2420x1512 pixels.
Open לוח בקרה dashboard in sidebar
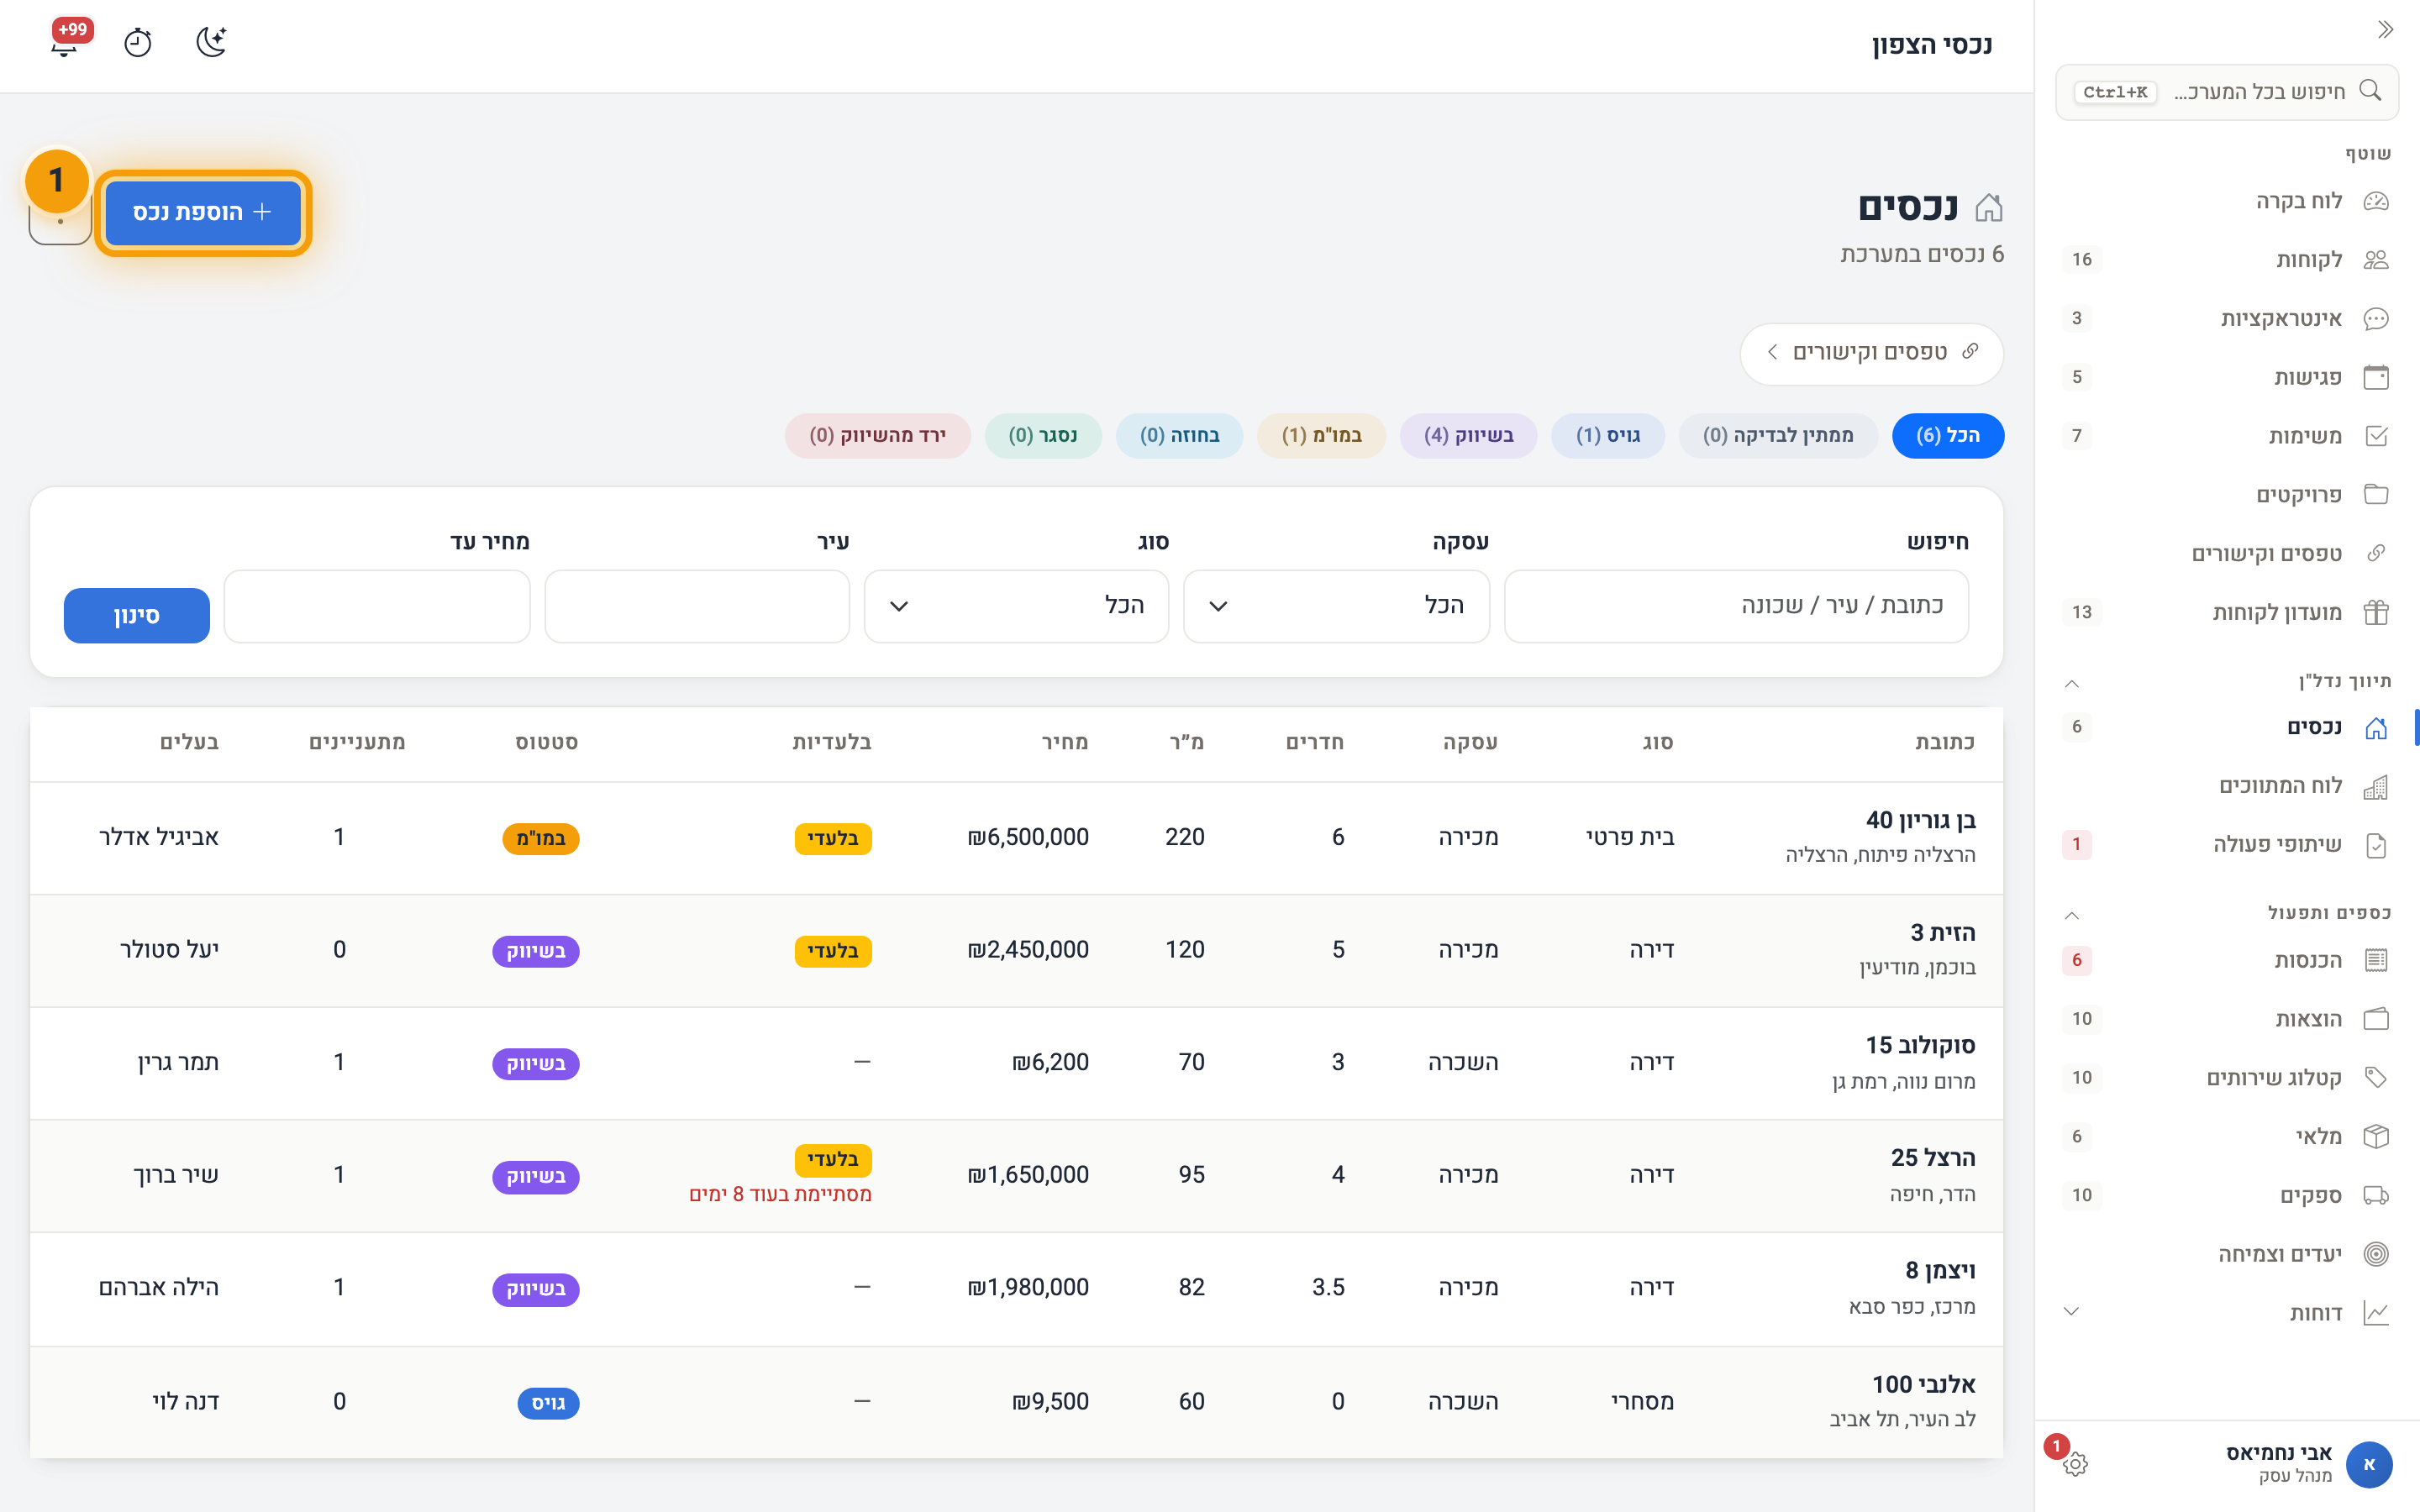tap(2227, 201)
